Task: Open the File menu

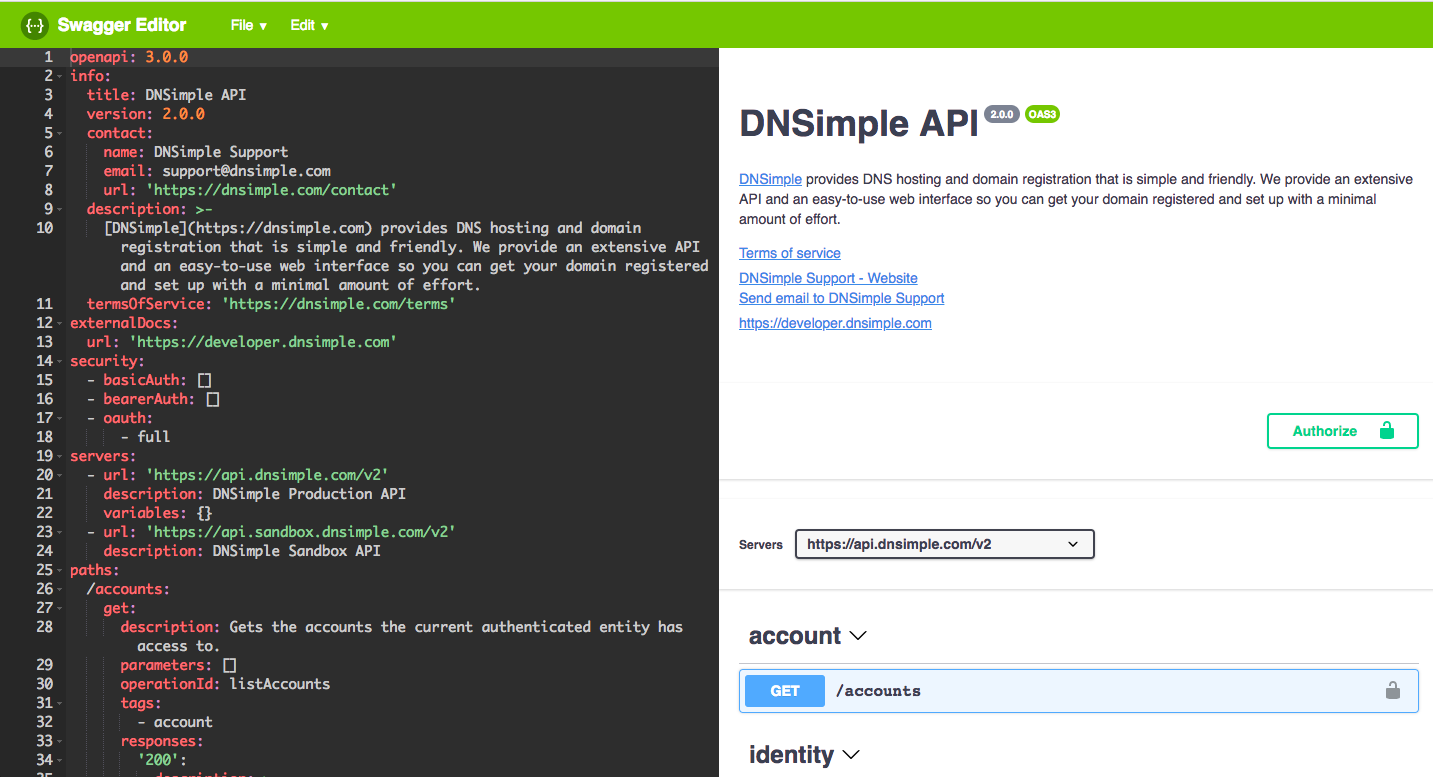Action: (248, 25)
